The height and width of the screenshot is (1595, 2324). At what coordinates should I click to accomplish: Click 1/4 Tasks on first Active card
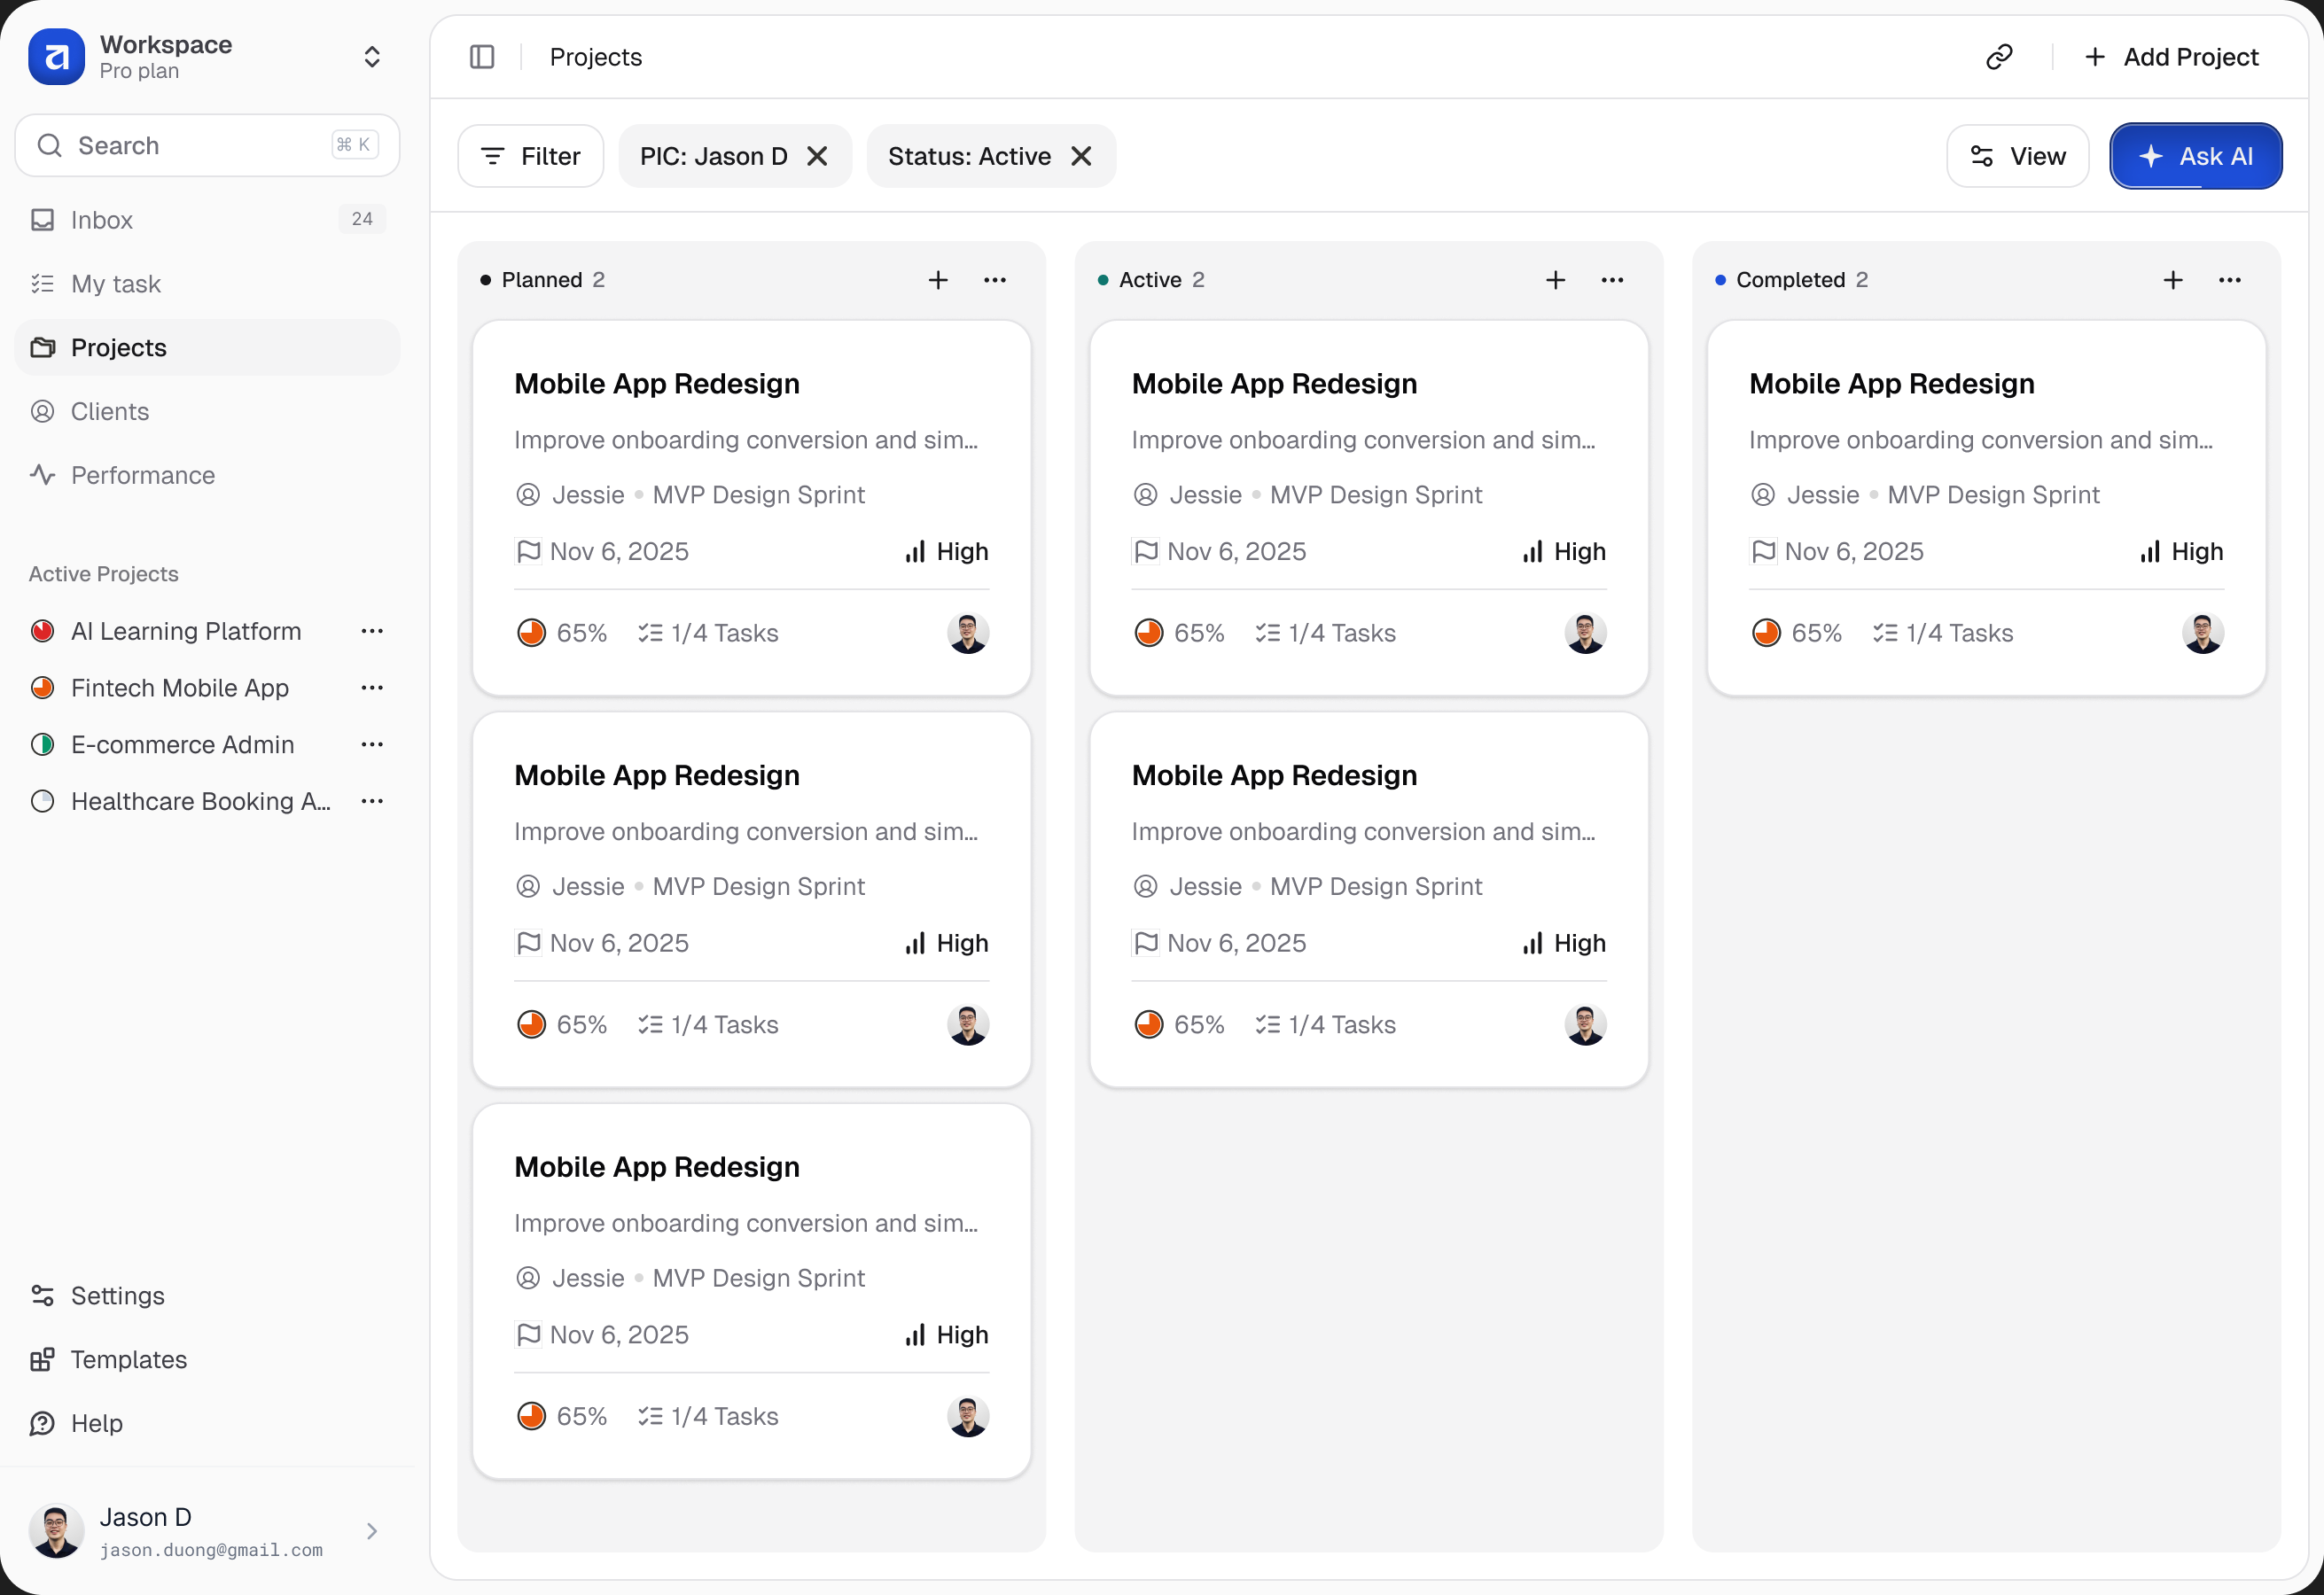[1325, 634]
